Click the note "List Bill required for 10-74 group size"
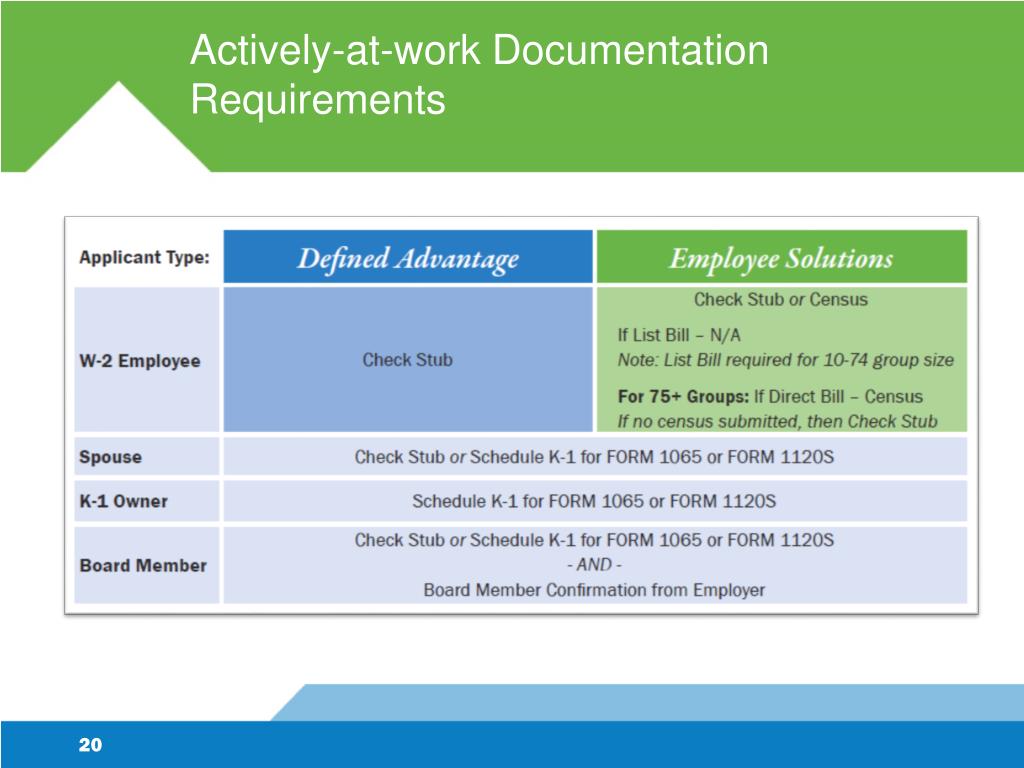The width and height of the screenshot is (1024, 768). (x=786, y=360)
